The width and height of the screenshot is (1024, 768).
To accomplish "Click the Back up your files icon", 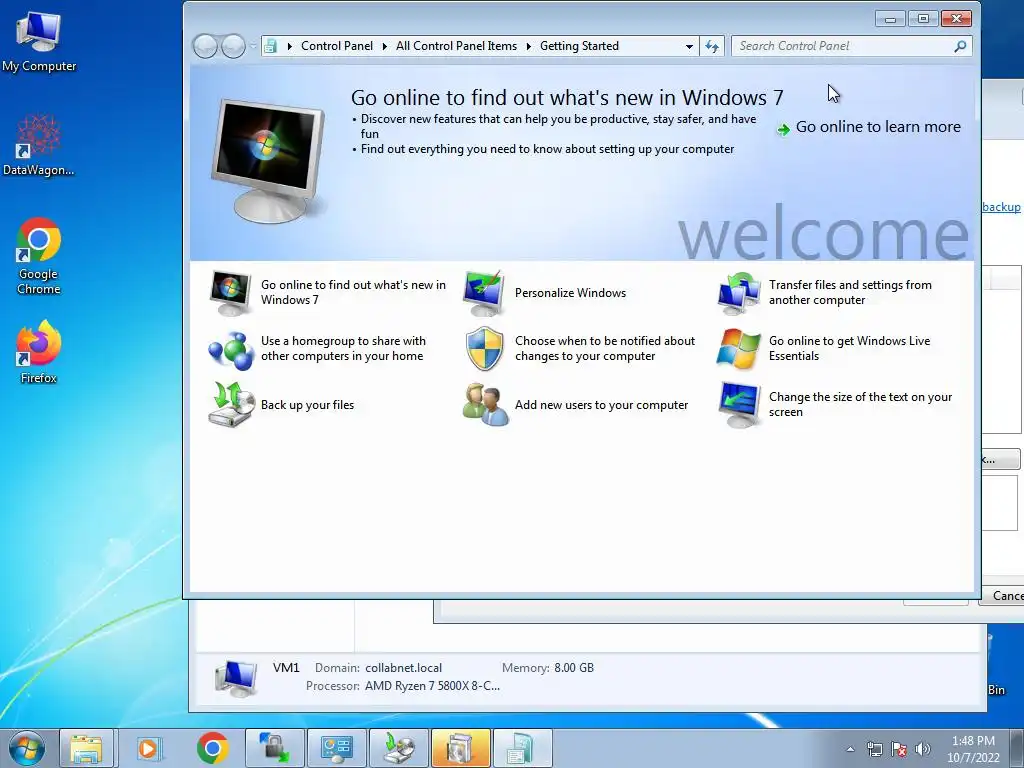I will click(x=231, y=405).
